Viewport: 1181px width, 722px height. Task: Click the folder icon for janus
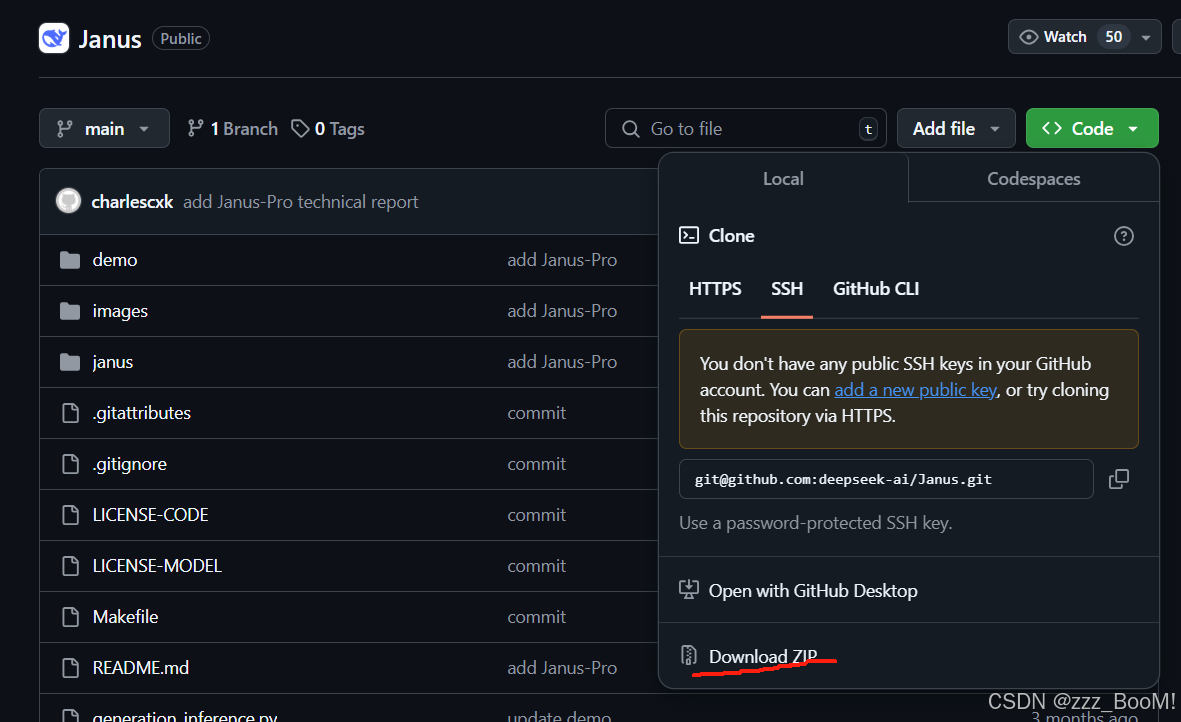70,362
